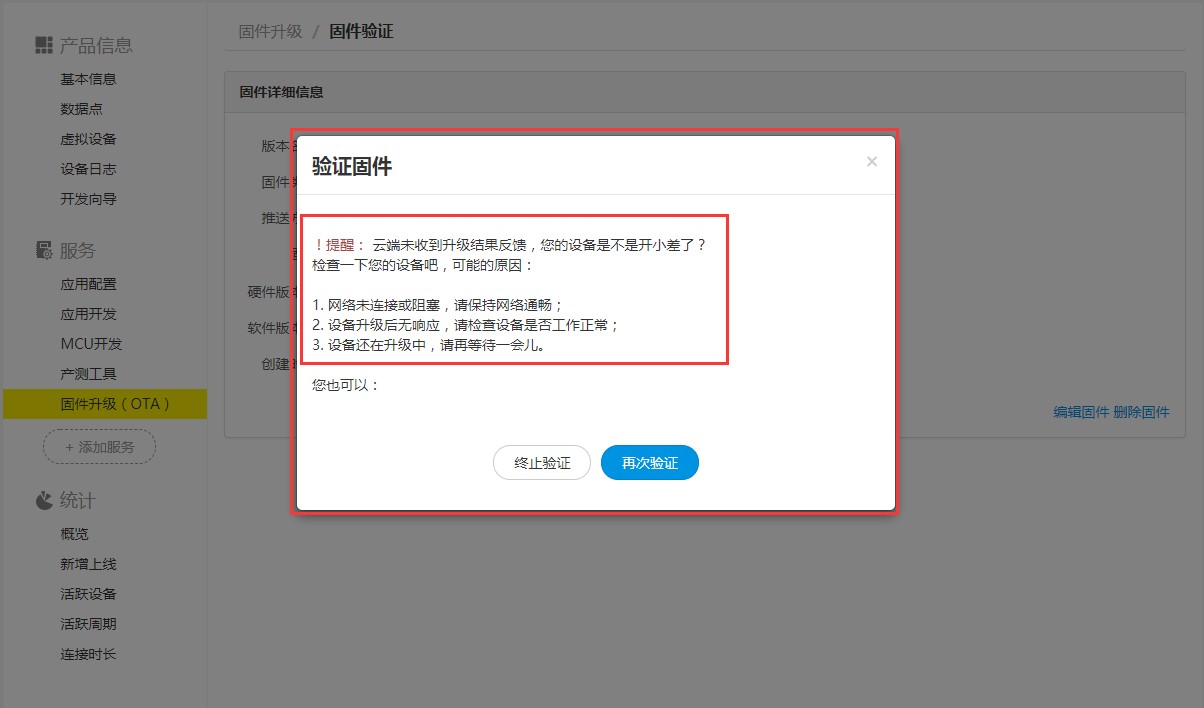Open the MCU开发 item
1204x708 pixels.
(91, 344)
